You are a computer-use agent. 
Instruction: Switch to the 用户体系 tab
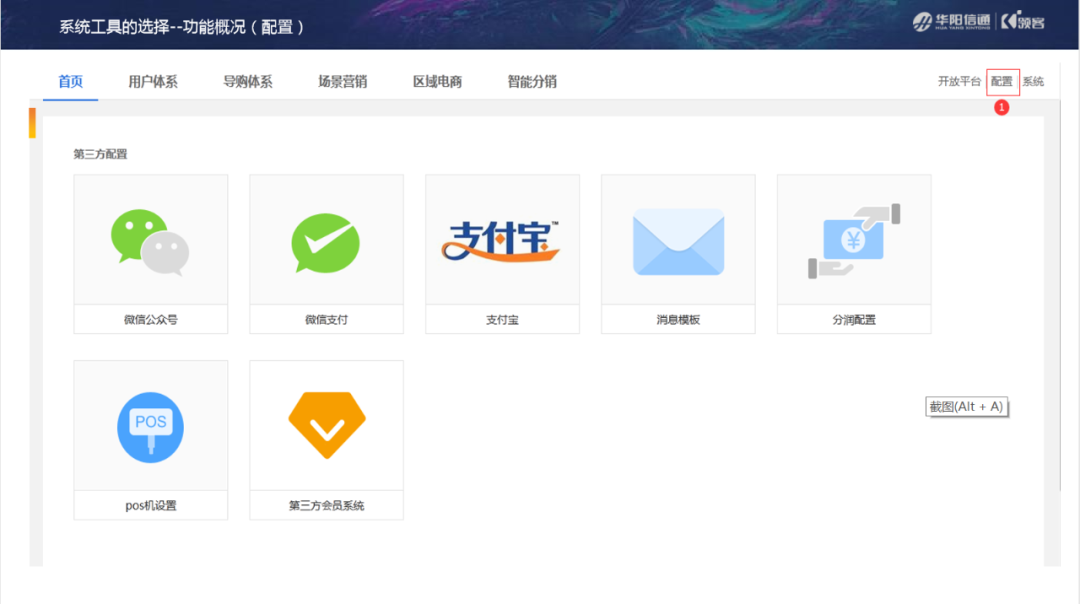153,81
